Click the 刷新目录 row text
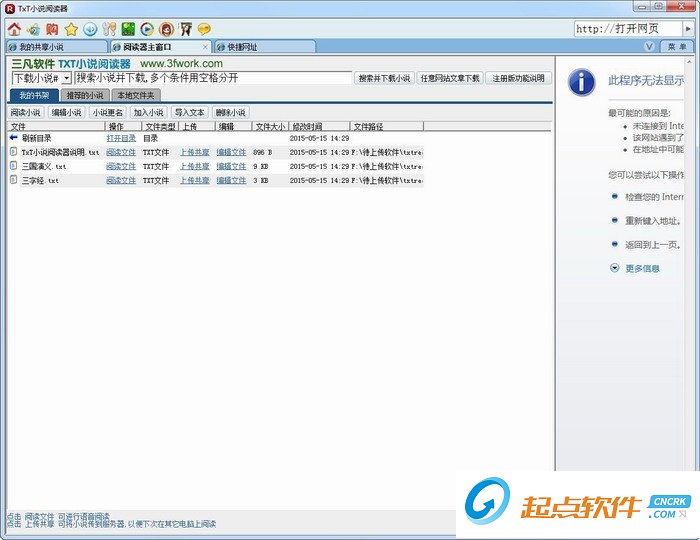Image resolution: width=700 pixels, height=540 pixels. click(x=36, y=138)
